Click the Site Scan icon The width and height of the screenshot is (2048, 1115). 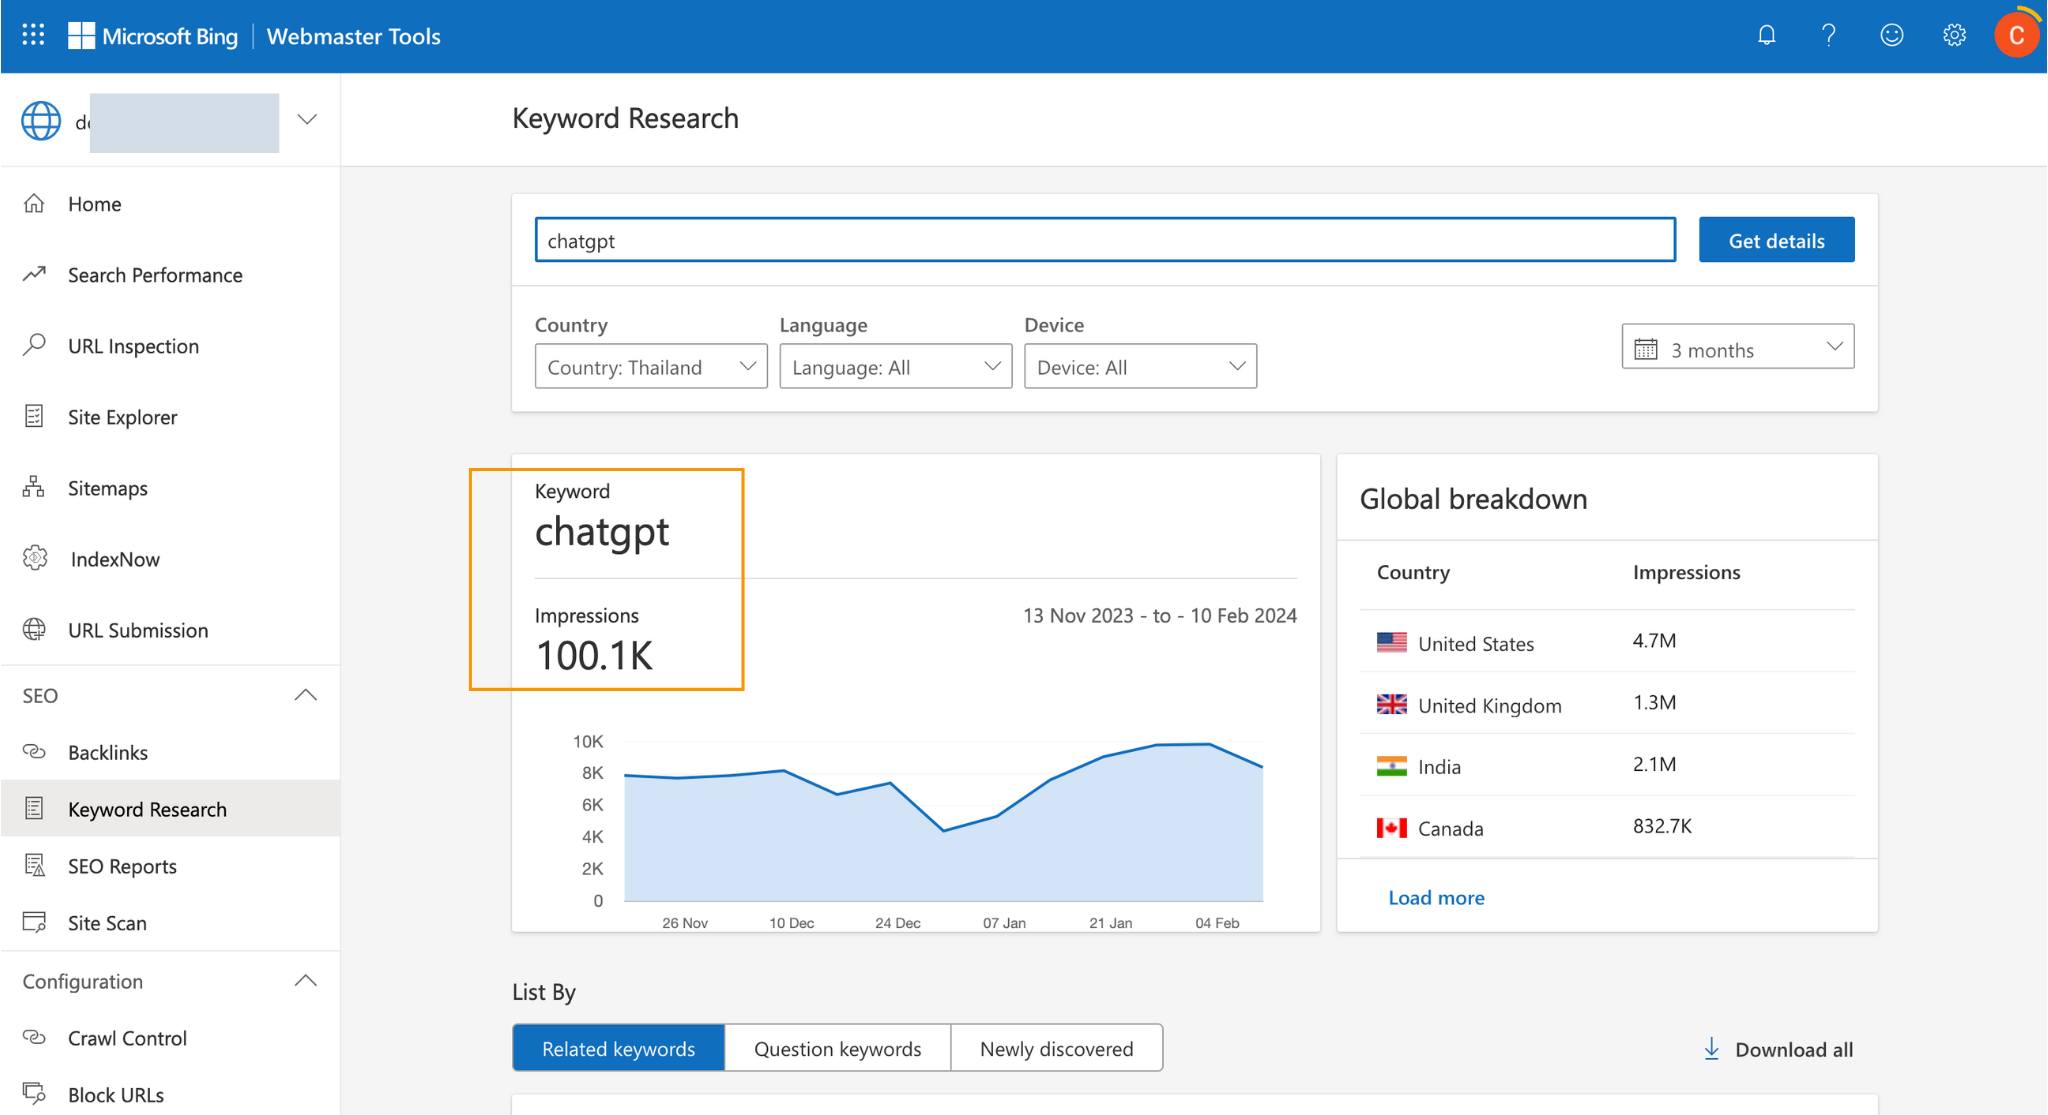[34, 922]
